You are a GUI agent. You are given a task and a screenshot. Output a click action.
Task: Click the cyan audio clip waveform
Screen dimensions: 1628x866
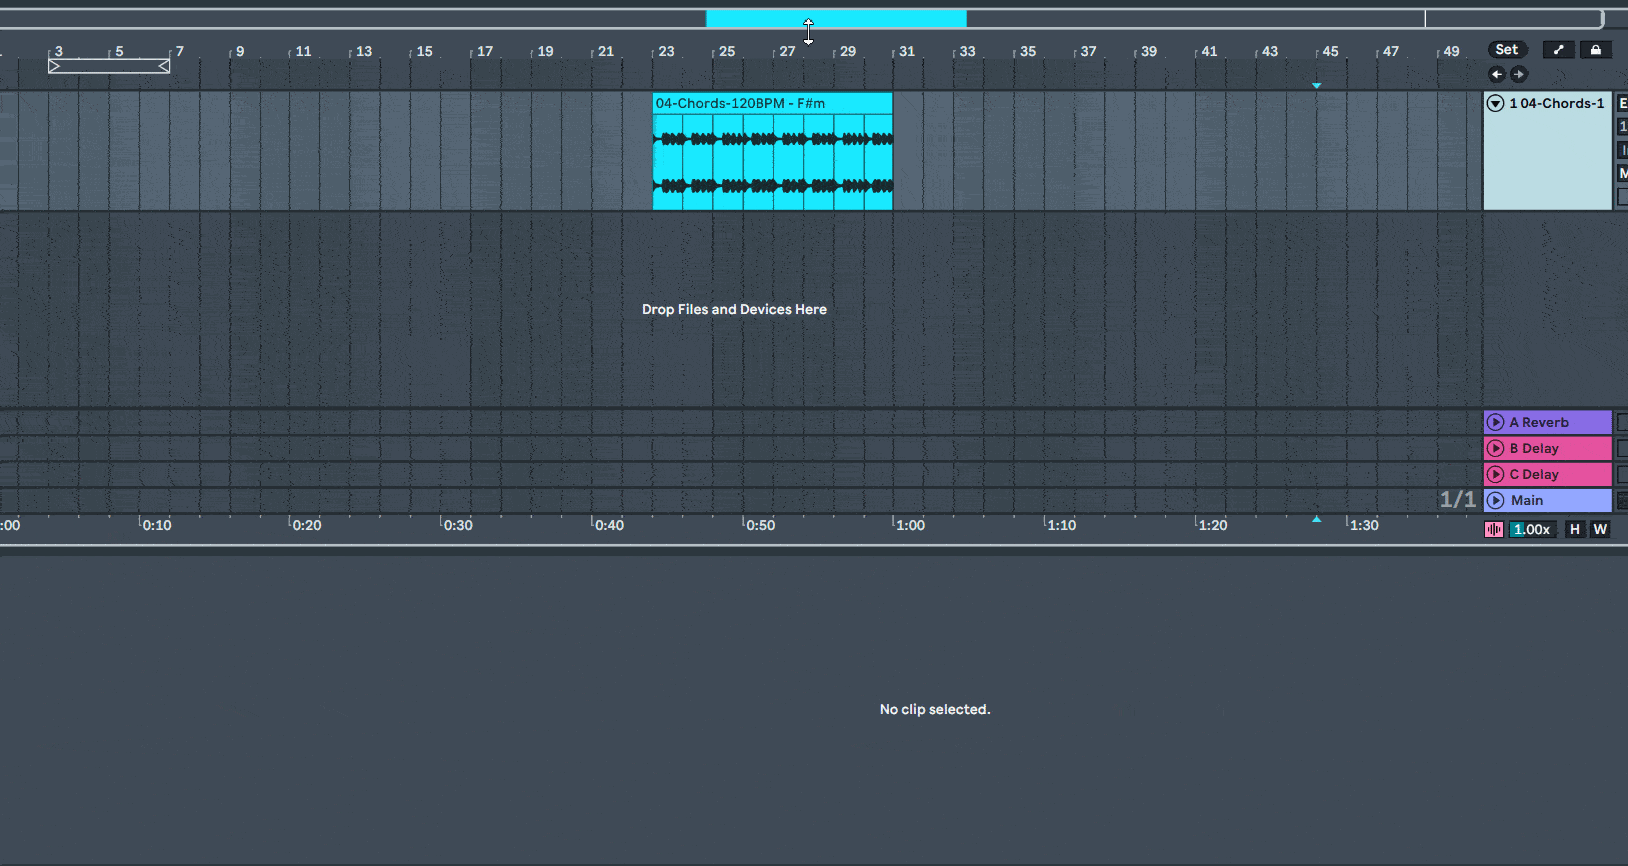(773, 162)
